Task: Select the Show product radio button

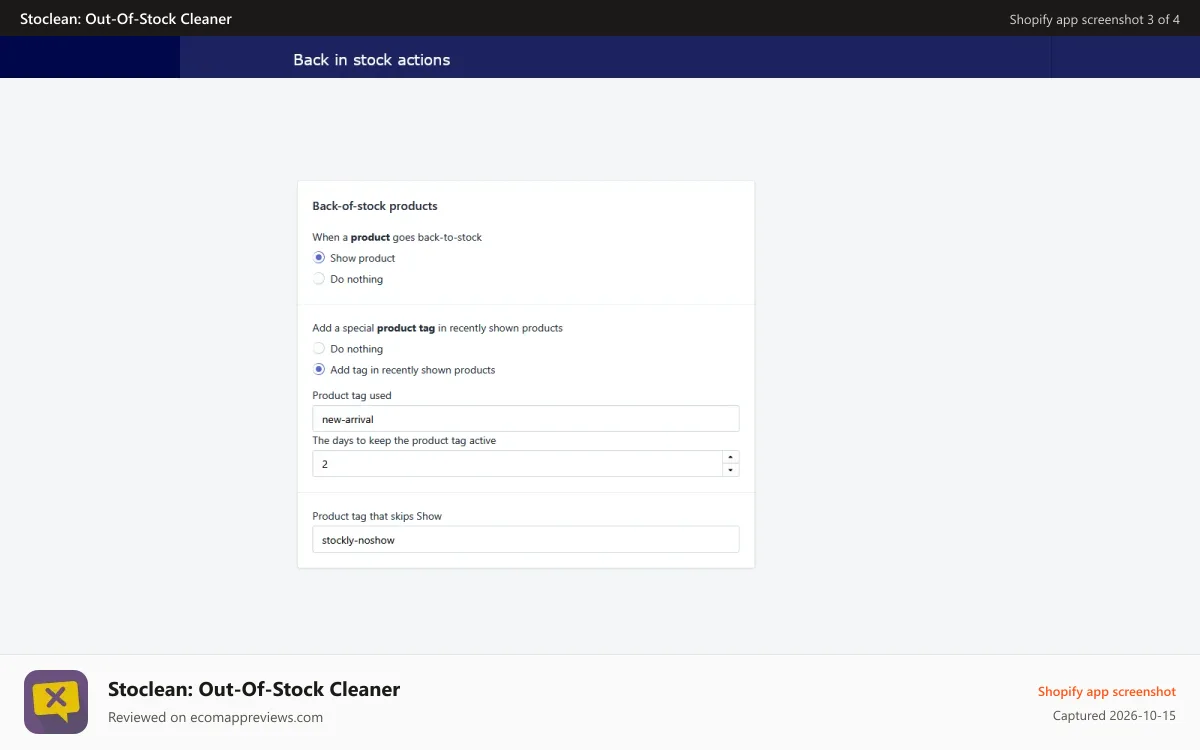Action: 319,258
